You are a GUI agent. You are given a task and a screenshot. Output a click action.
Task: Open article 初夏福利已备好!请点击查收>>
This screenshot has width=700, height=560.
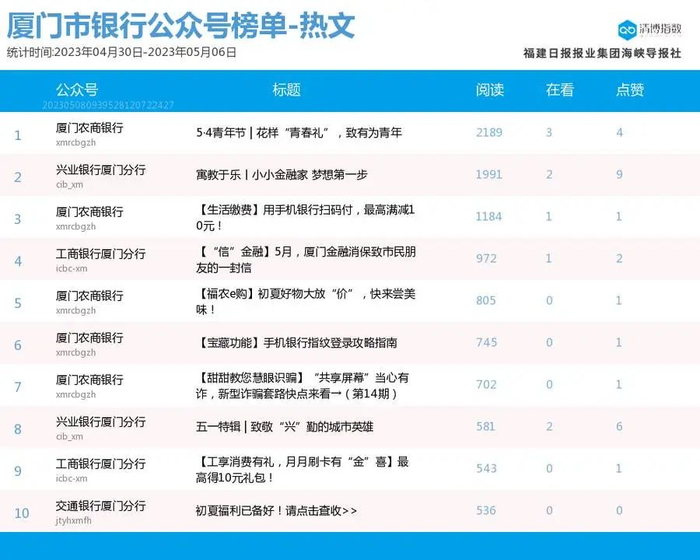coord(276,510)
